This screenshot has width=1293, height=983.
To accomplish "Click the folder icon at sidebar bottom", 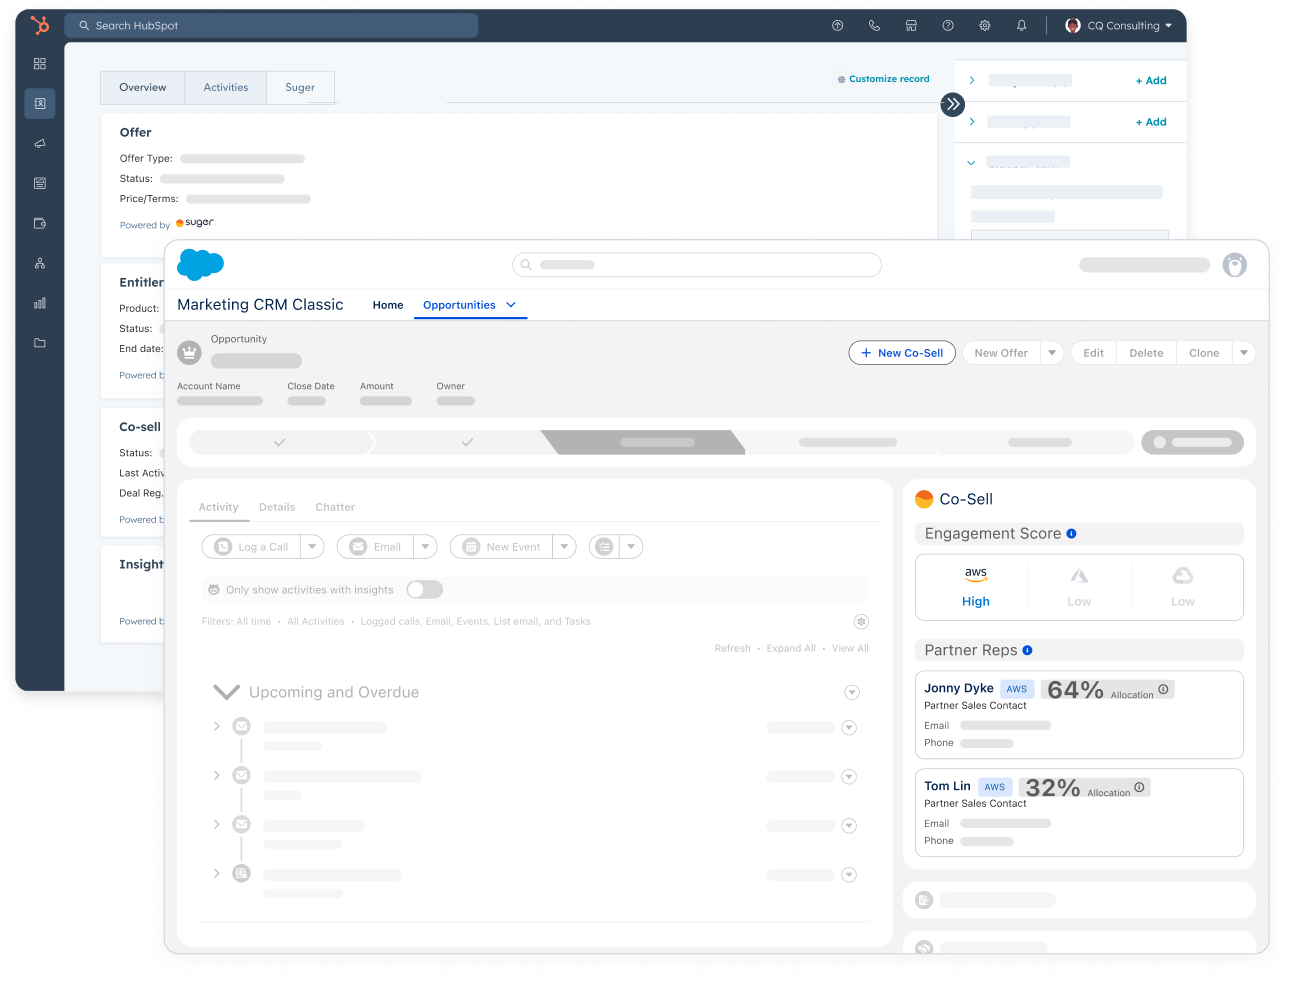I will 40,343.
